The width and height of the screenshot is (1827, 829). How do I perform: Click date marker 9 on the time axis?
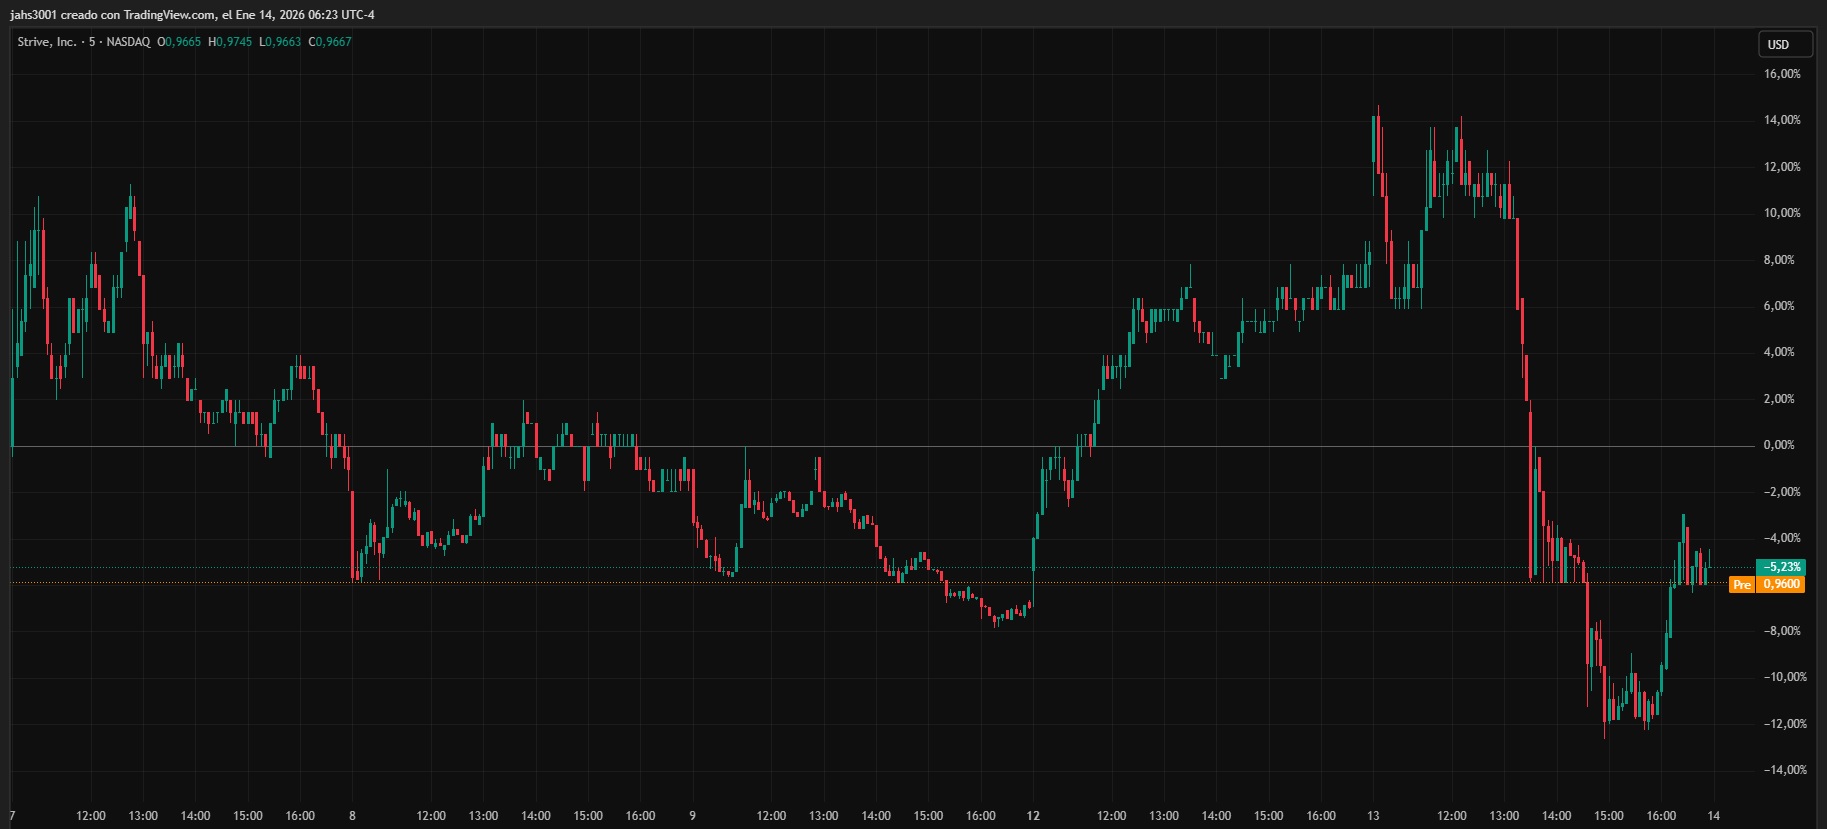pyautogui.click(x=692, y=816)
